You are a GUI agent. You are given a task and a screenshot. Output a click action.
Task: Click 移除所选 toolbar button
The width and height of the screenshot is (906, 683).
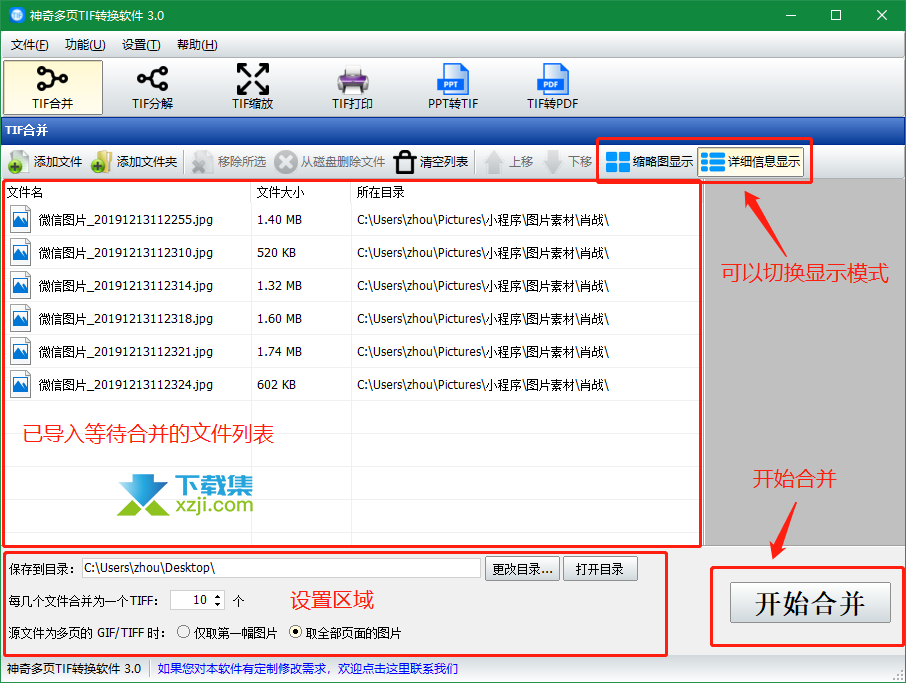point(229,162)
